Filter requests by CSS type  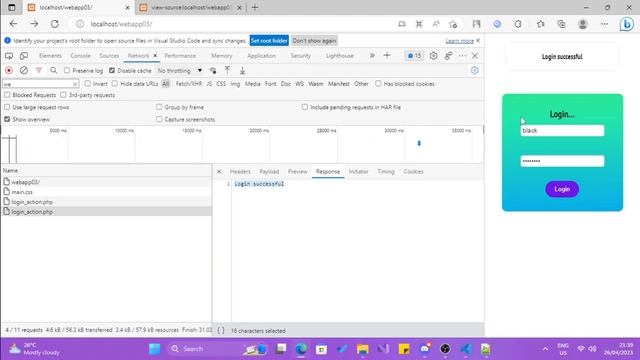221,84
